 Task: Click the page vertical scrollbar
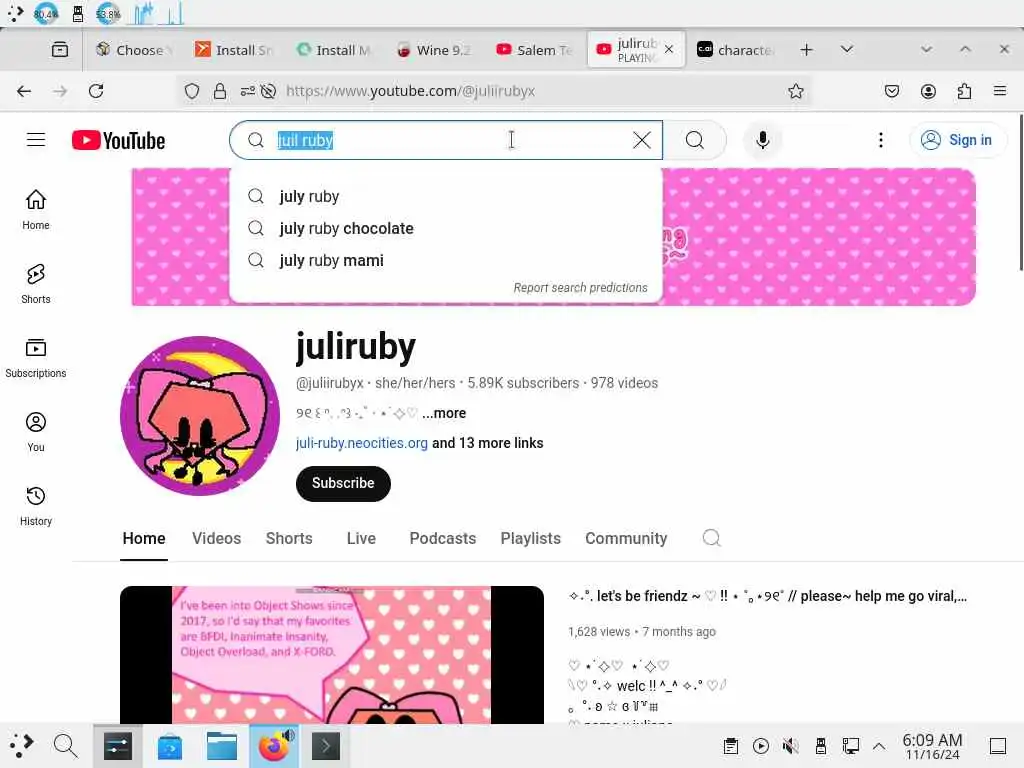point(1021,192)
